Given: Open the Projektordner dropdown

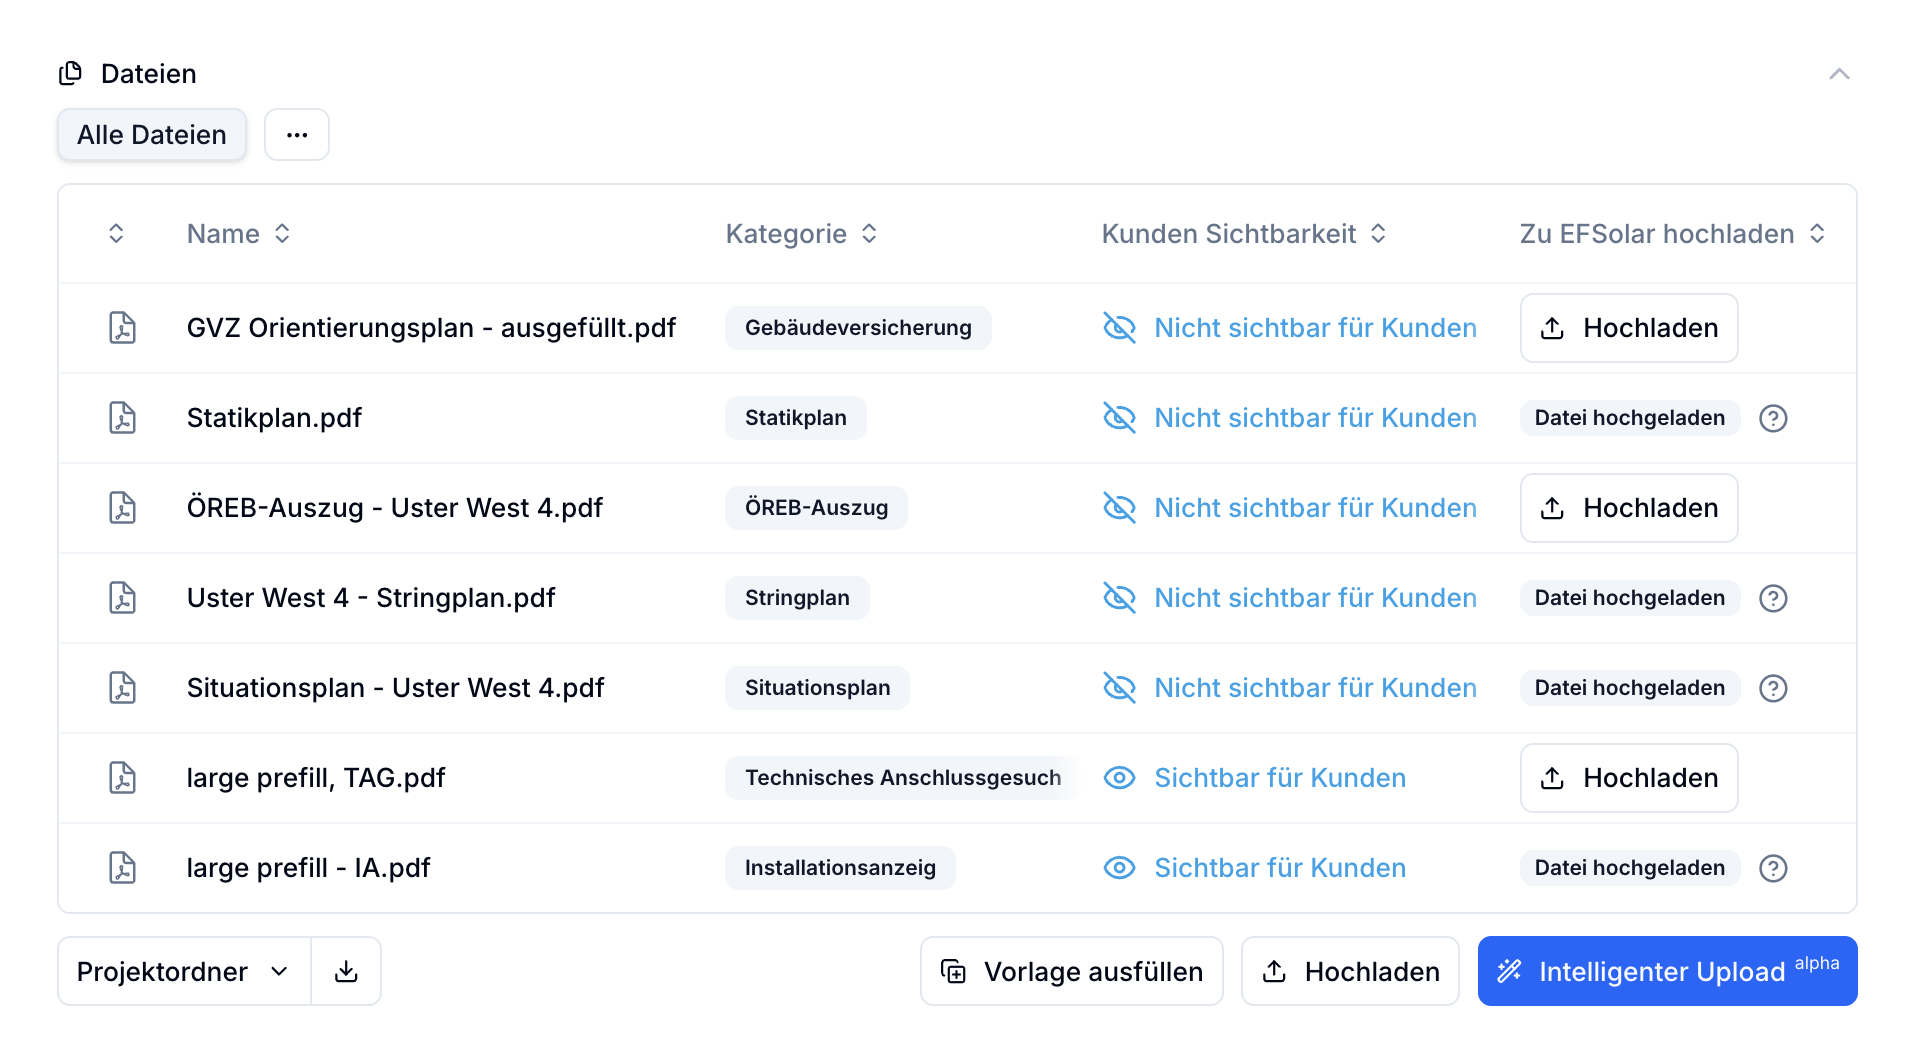Looking at the screenshot, I should pyautogui.click(x=184, y=971).
